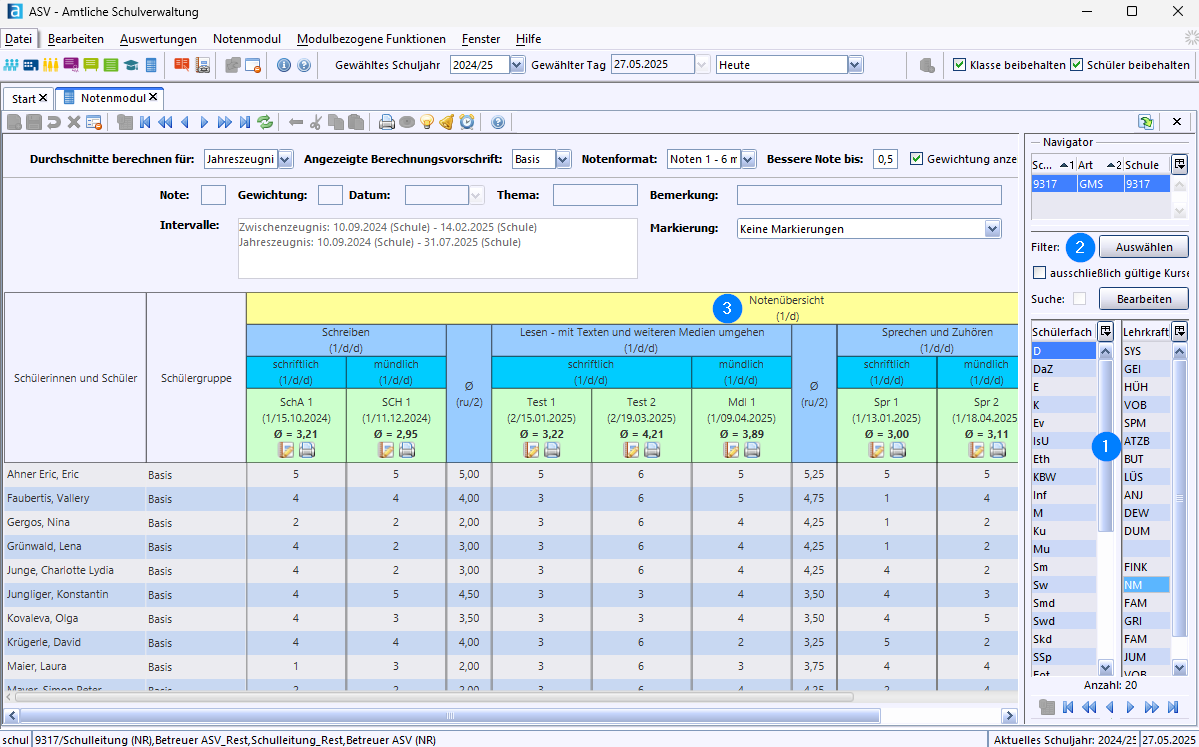This screenshot has height=747, width=1199.
Task: Switch to the Start tab
Action: pos(24,99)
